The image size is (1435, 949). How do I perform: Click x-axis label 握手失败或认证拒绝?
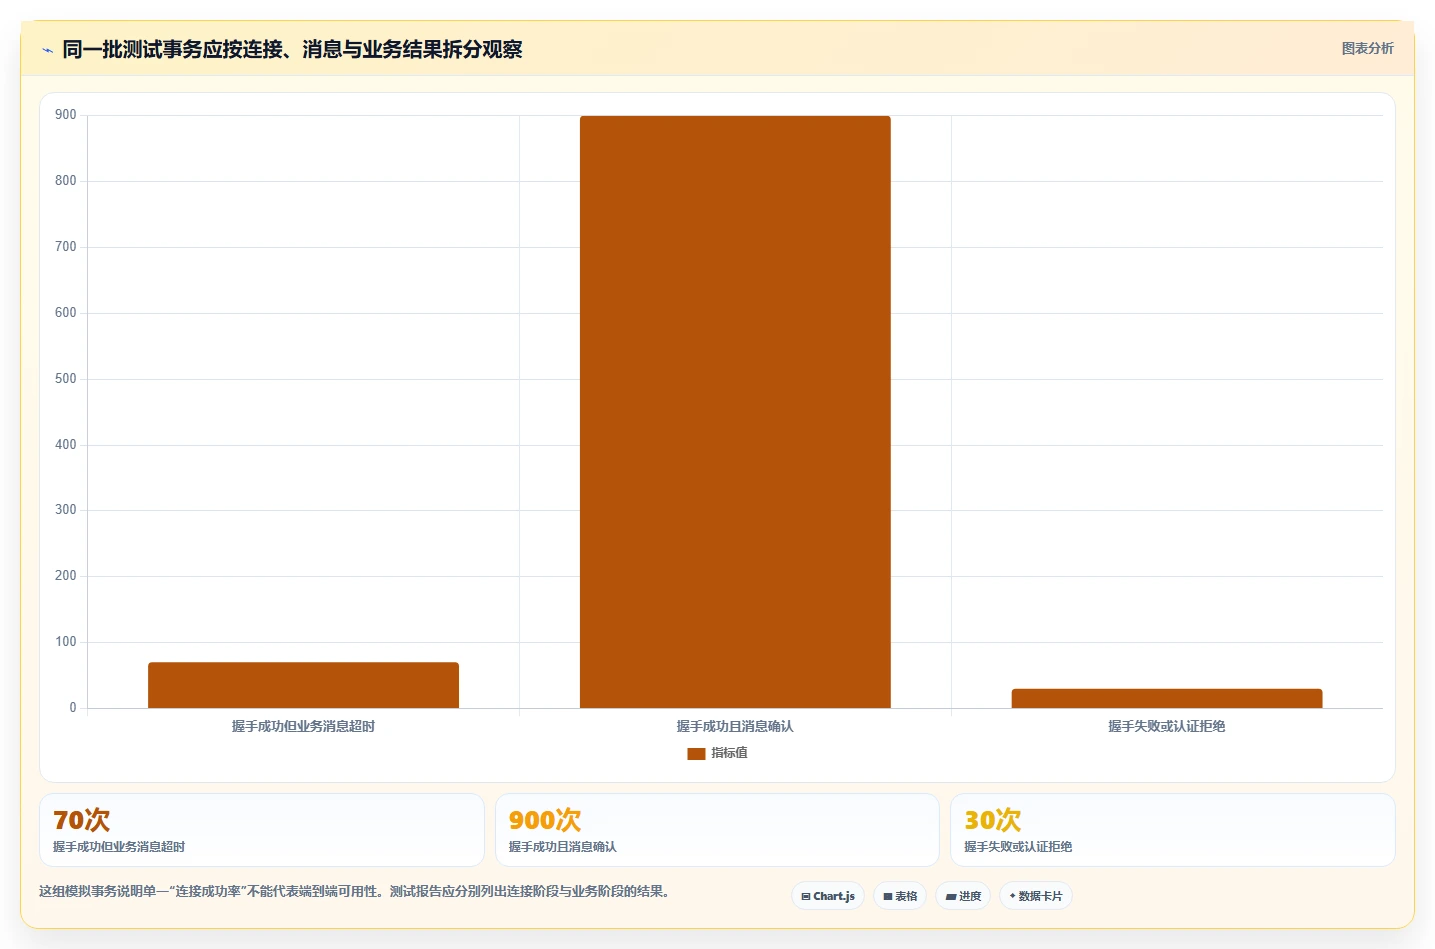(x=1167, y=726)
